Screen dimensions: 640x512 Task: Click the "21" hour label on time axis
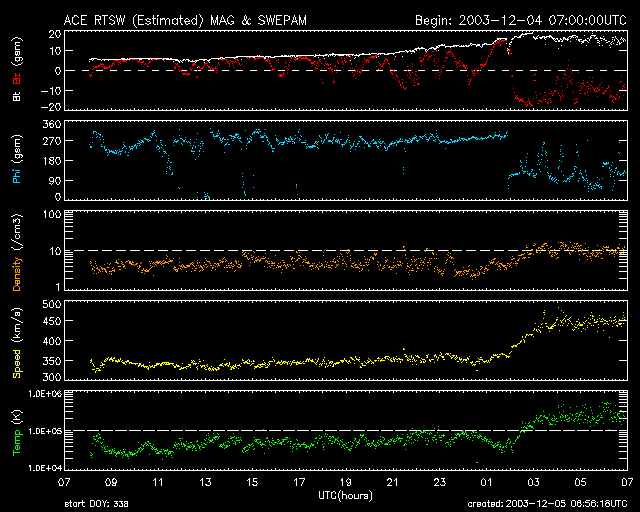click(x=393, y=483)
